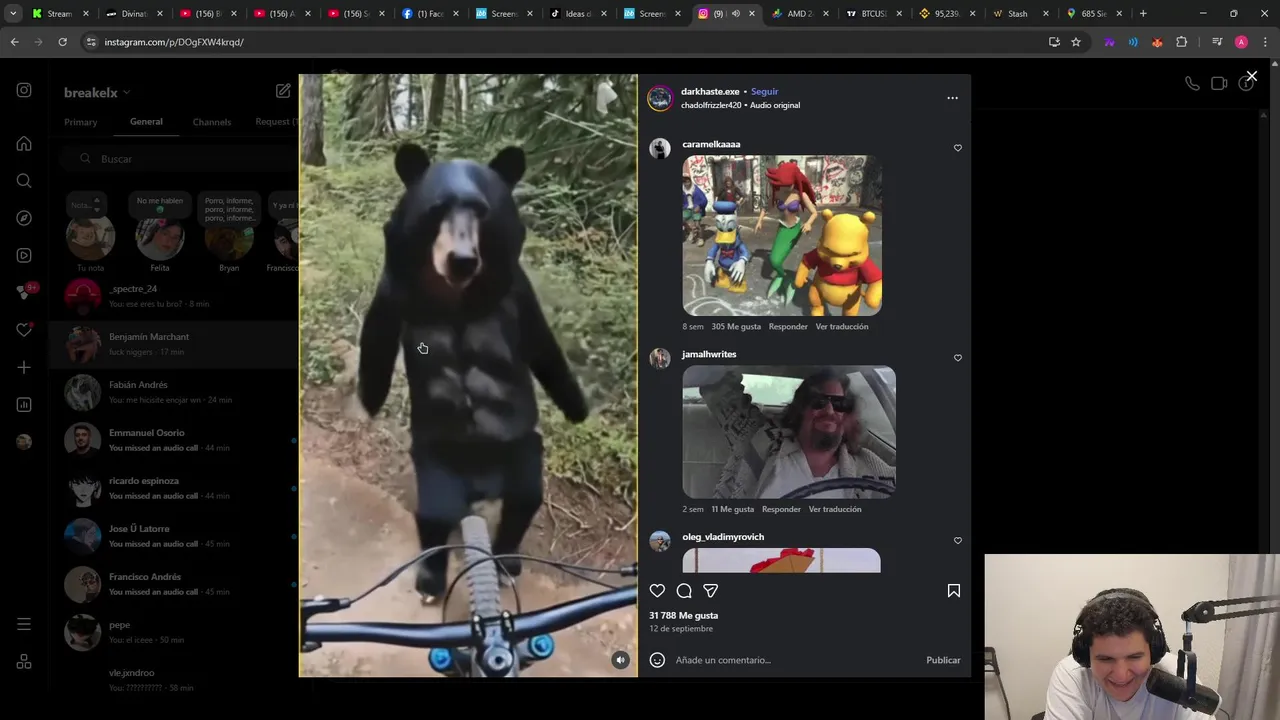This screenshot has width=1280, height=720.
Task: Open Reels icon in the sidebar
Action: [24, 255]
